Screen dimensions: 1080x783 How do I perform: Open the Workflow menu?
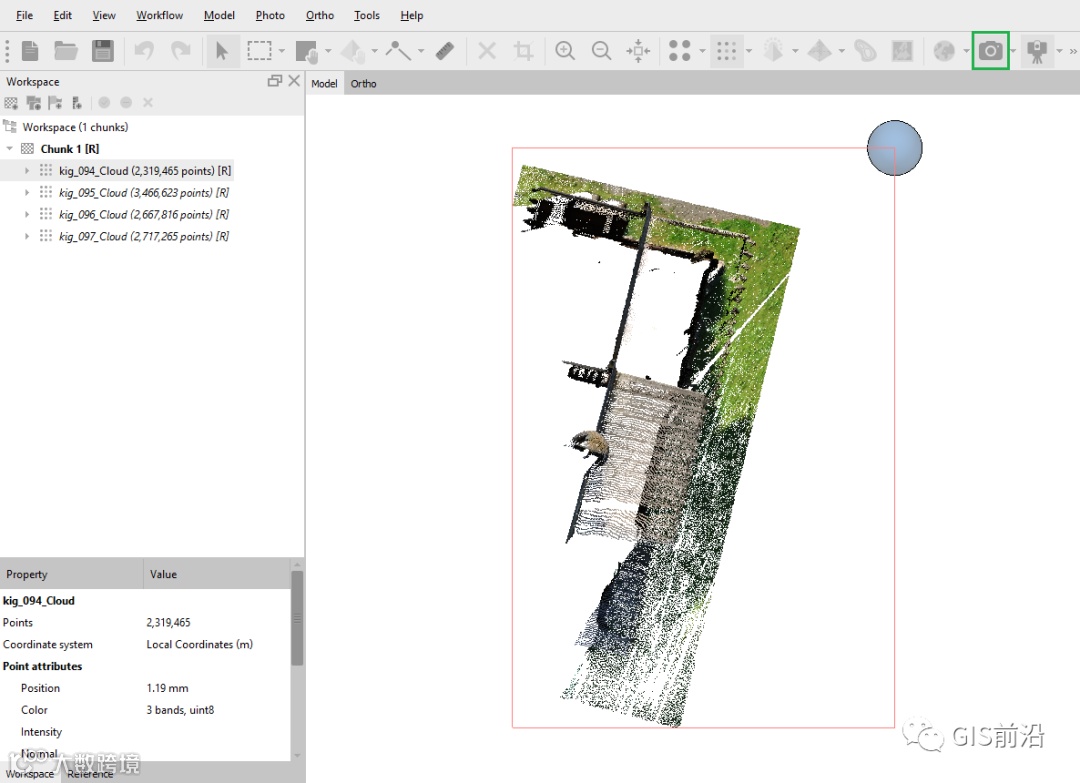coord(160,16)
